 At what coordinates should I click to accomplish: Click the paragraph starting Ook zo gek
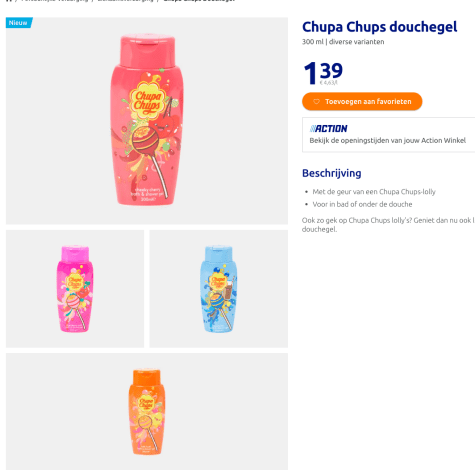pyautogui.click(x=388, y=225)
